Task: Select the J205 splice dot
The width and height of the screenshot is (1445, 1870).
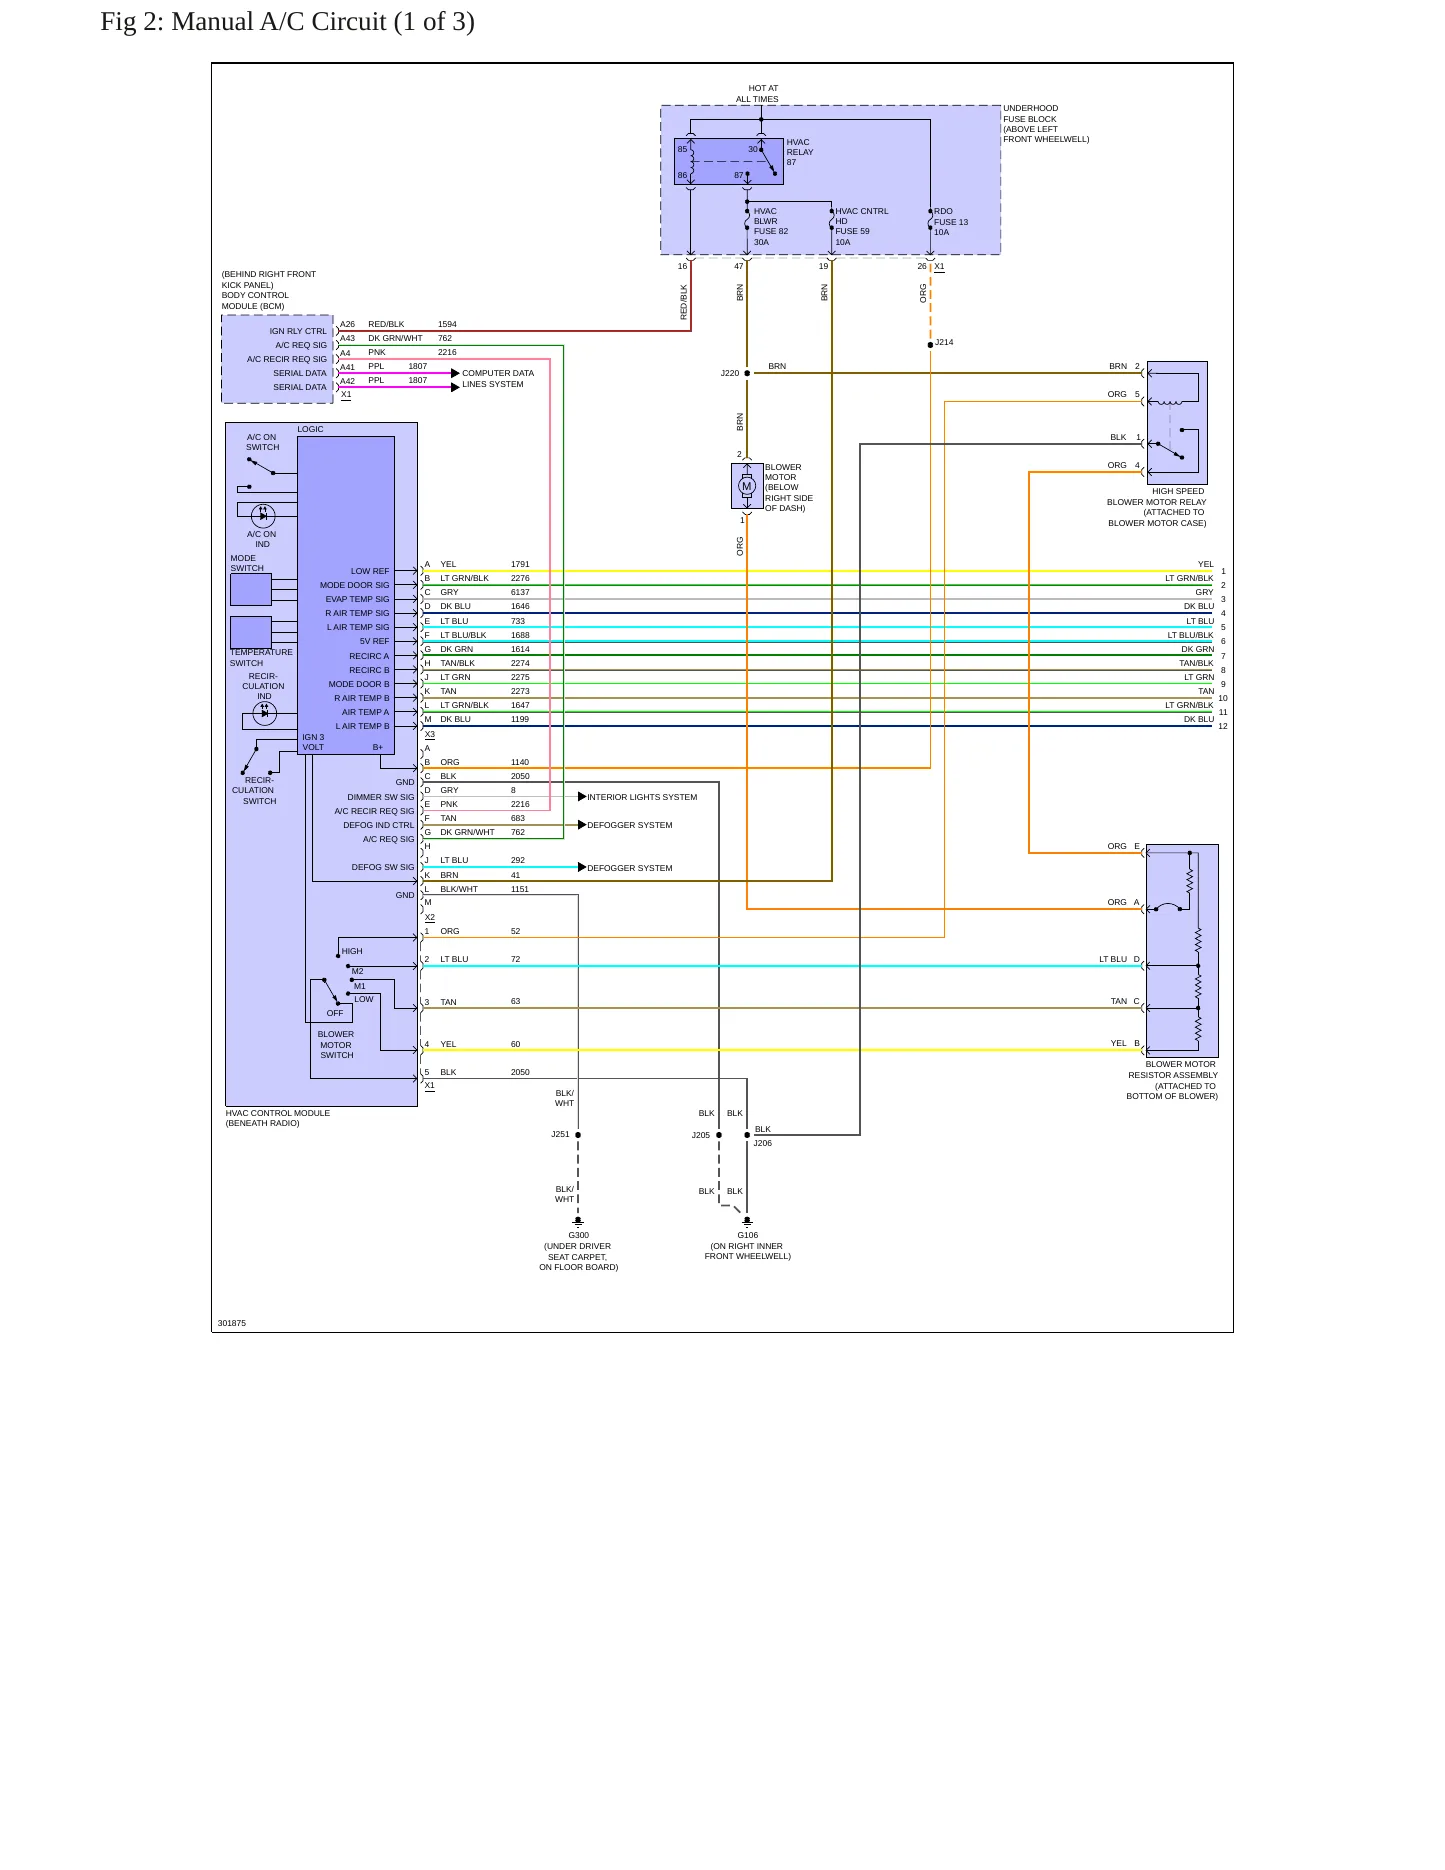Action: (719, 1135)
